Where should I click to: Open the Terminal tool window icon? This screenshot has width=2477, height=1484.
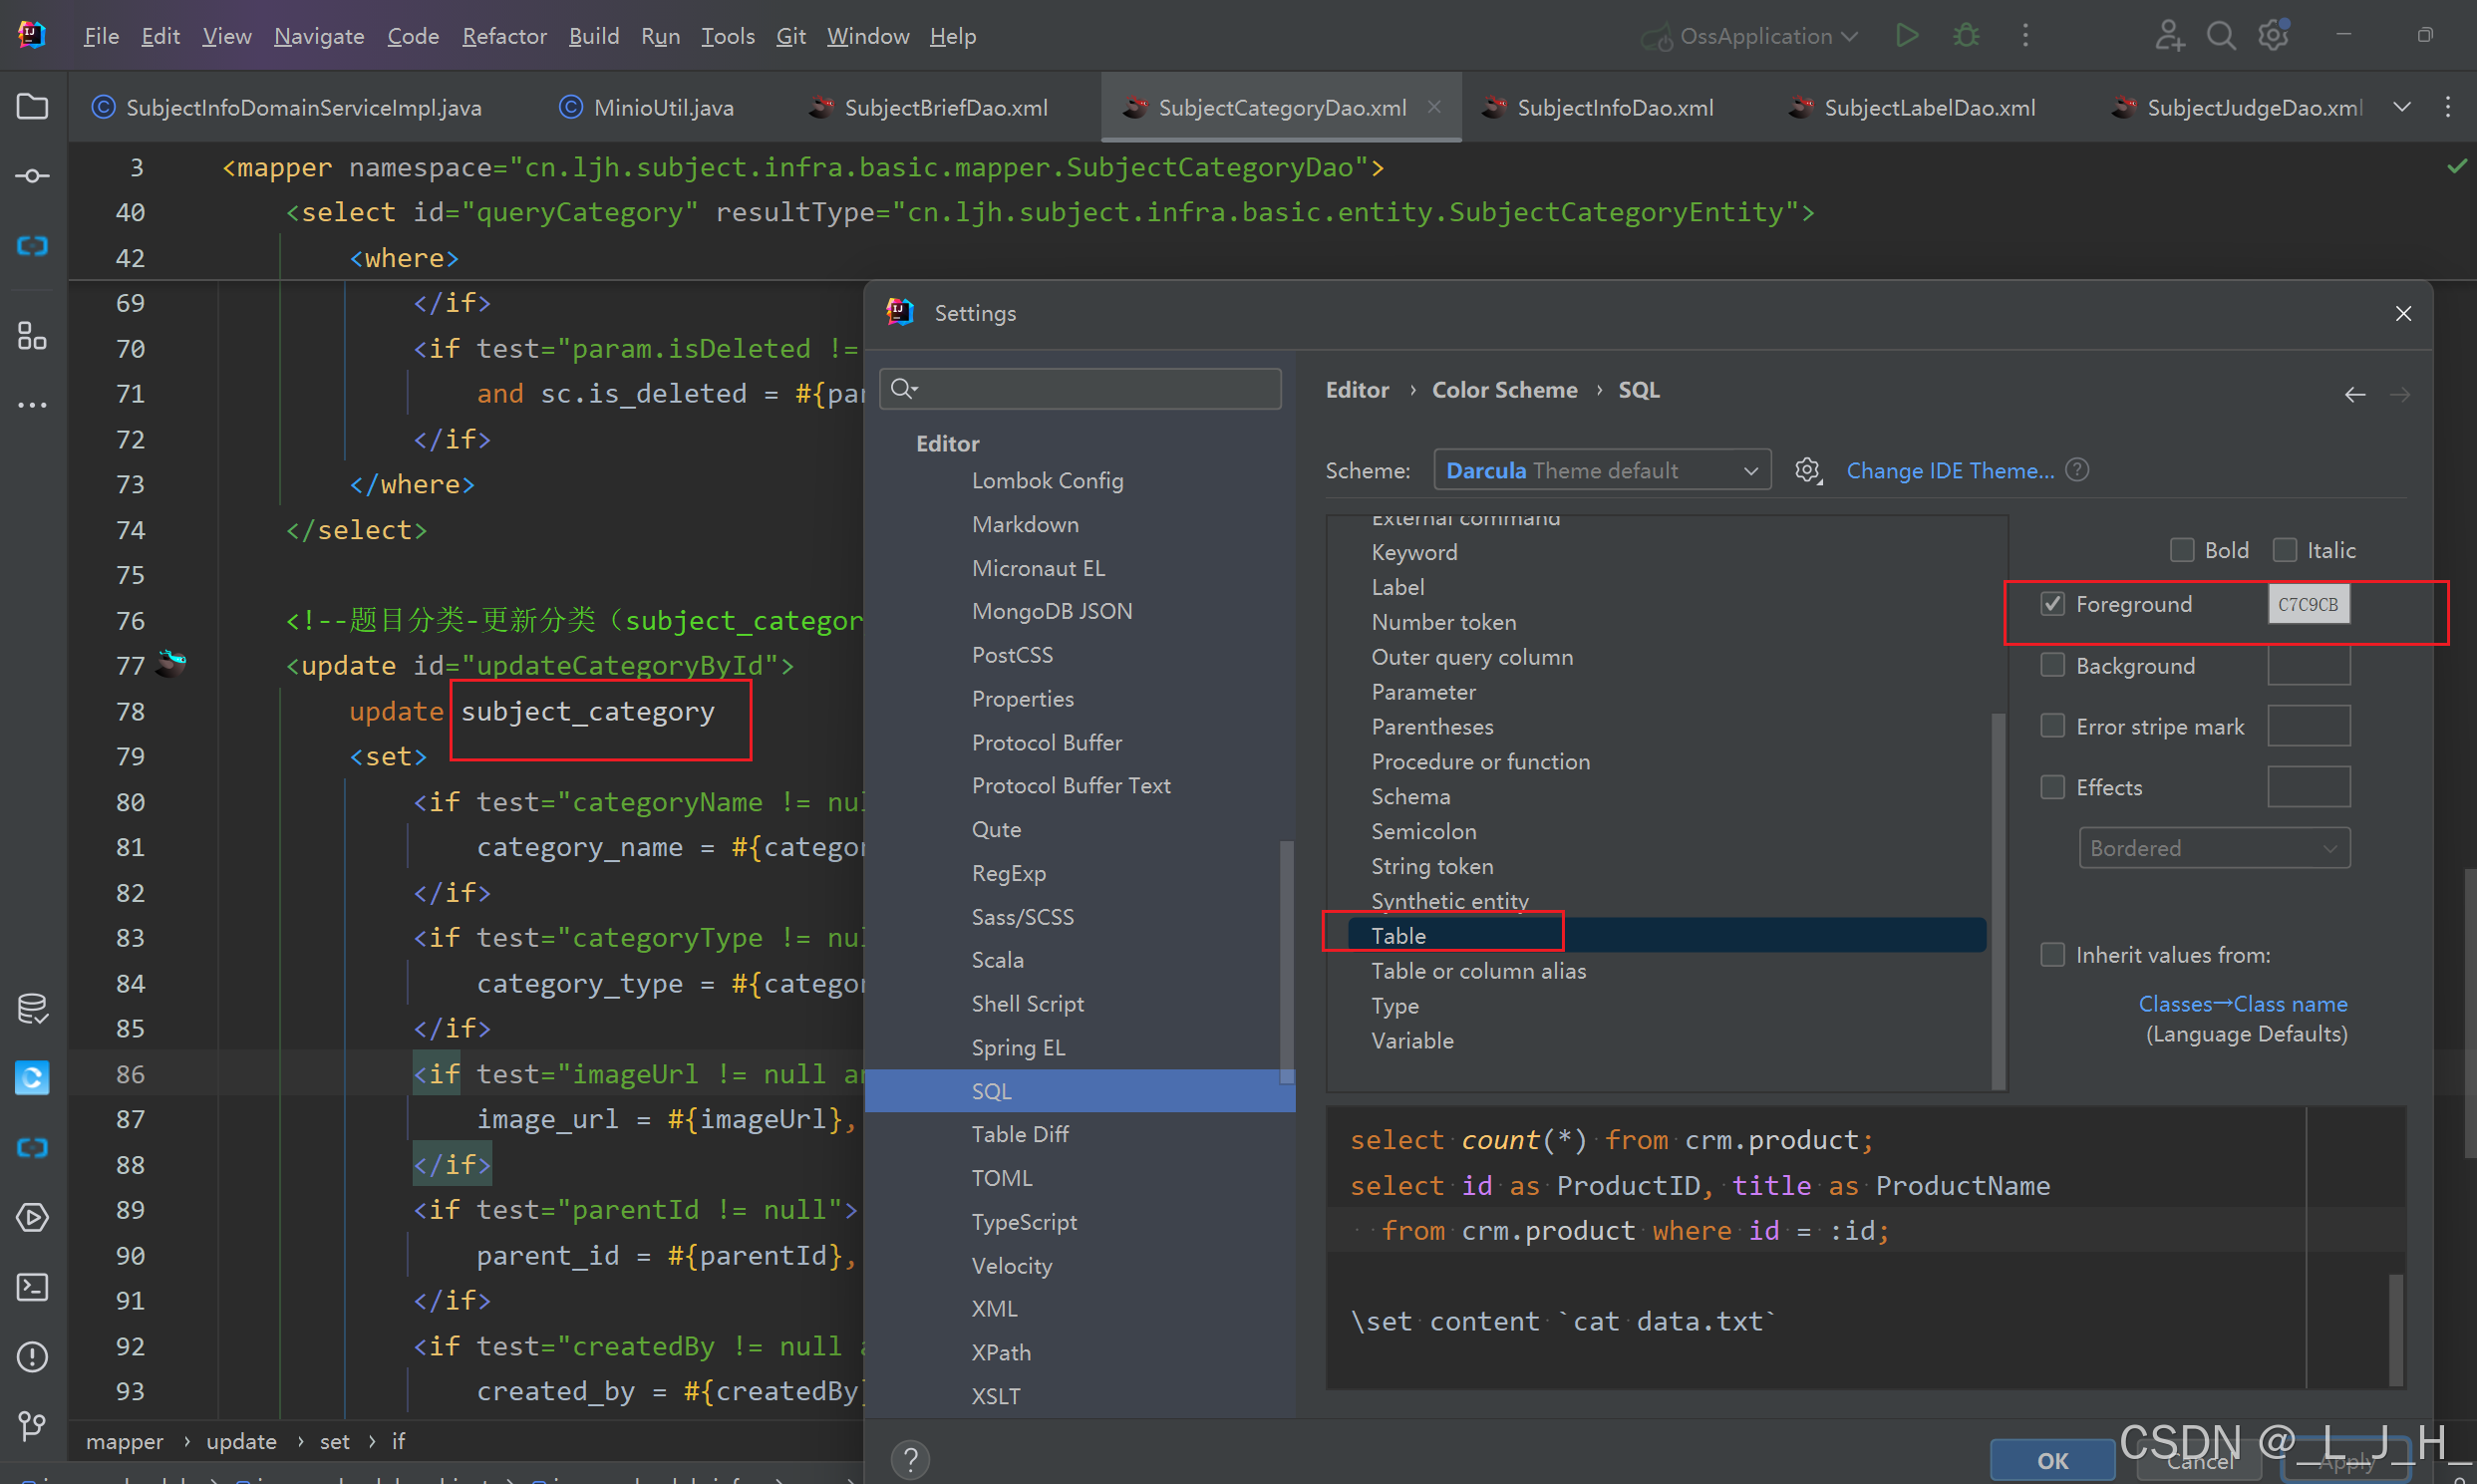pyautogui.click(x=32, y=1287)
